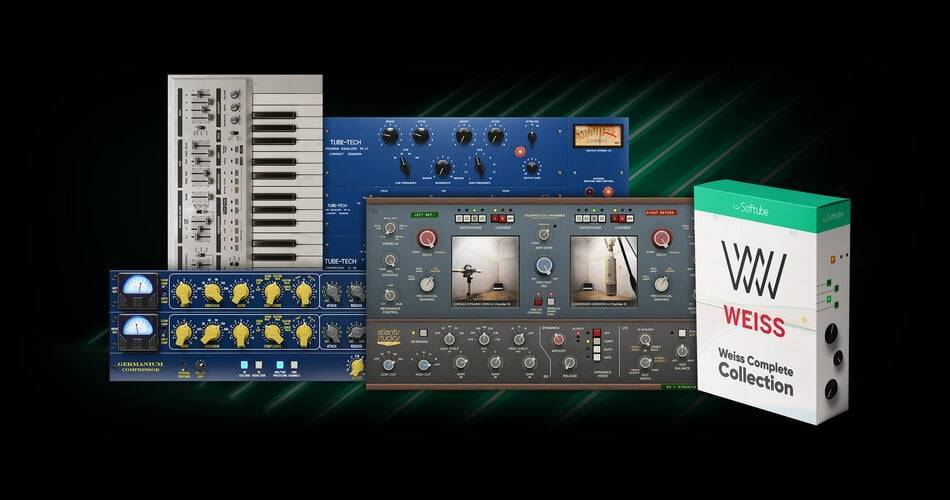Click the gray Attack knob on lower Germanium channel
Viewport: 950px width, 500px height.
(331, 333)
